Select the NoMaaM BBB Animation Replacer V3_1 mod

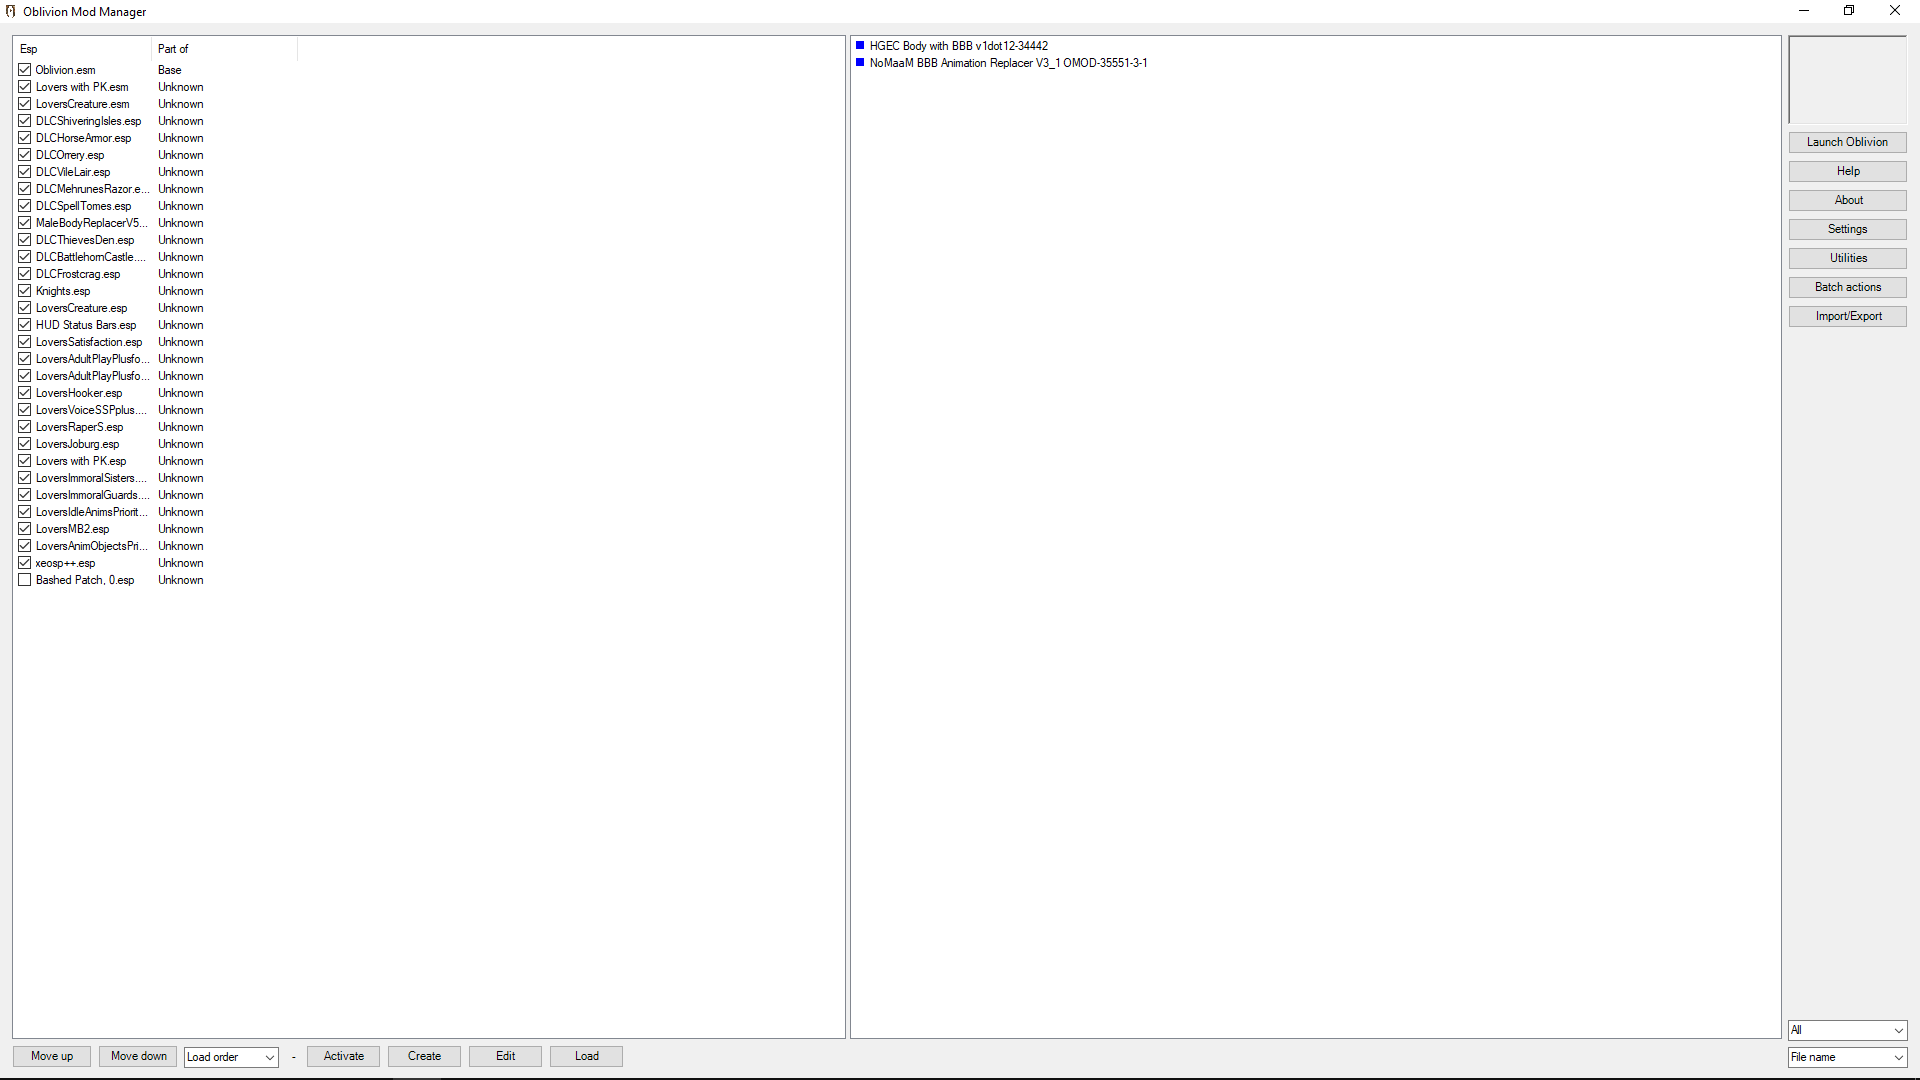(x=1008, y=63)
